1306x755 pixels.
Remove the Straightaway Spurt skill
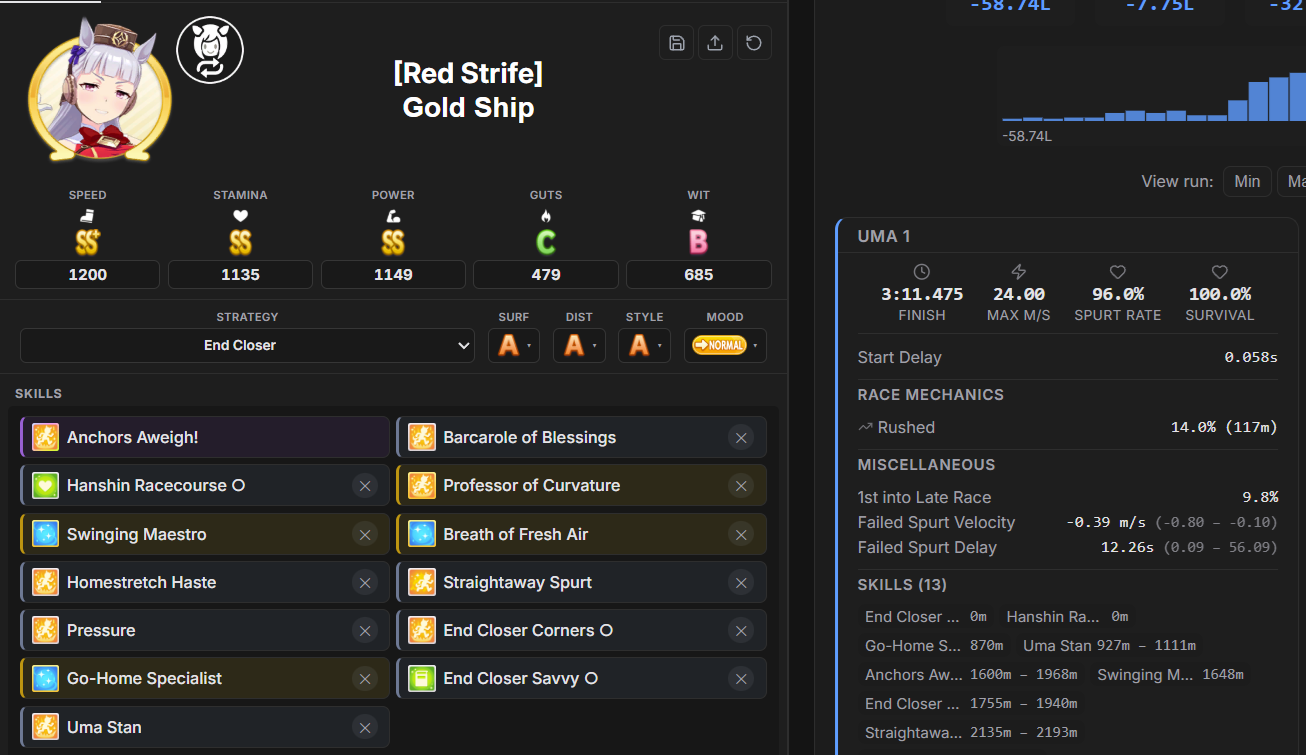pos(741,582)
